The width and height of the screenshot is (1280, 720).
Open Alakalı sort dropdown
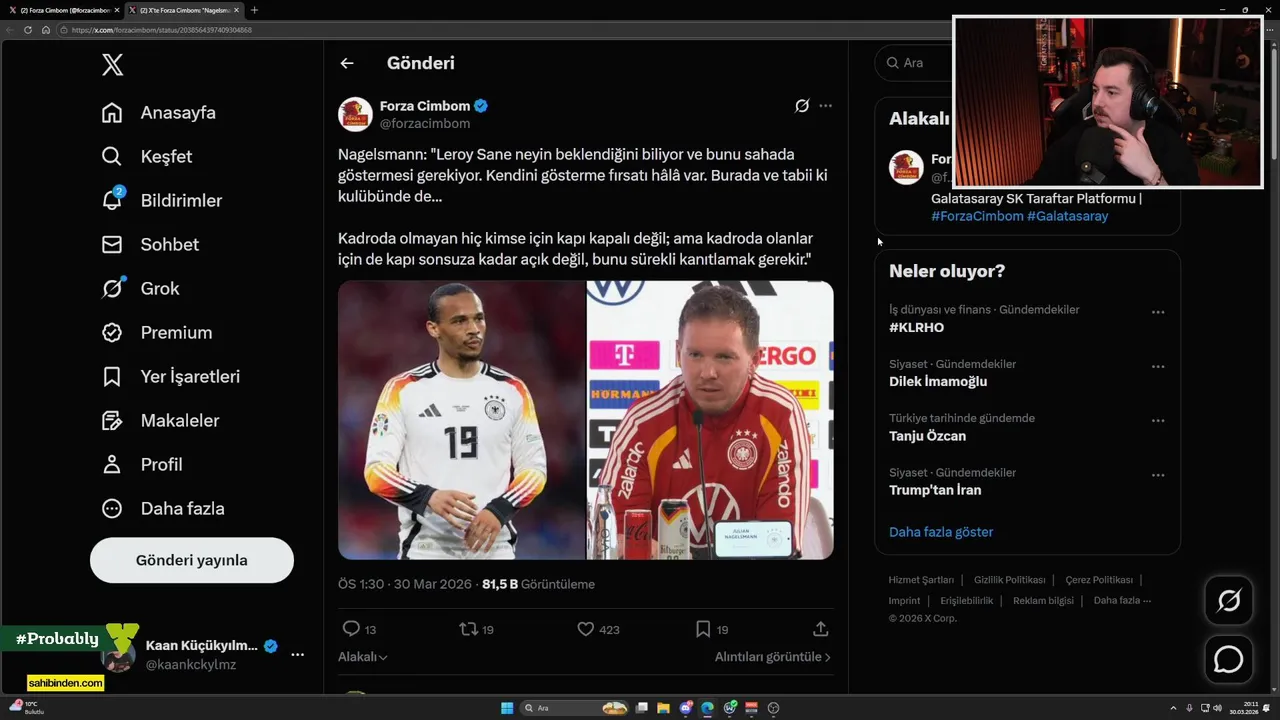click(x=363, y=657)
